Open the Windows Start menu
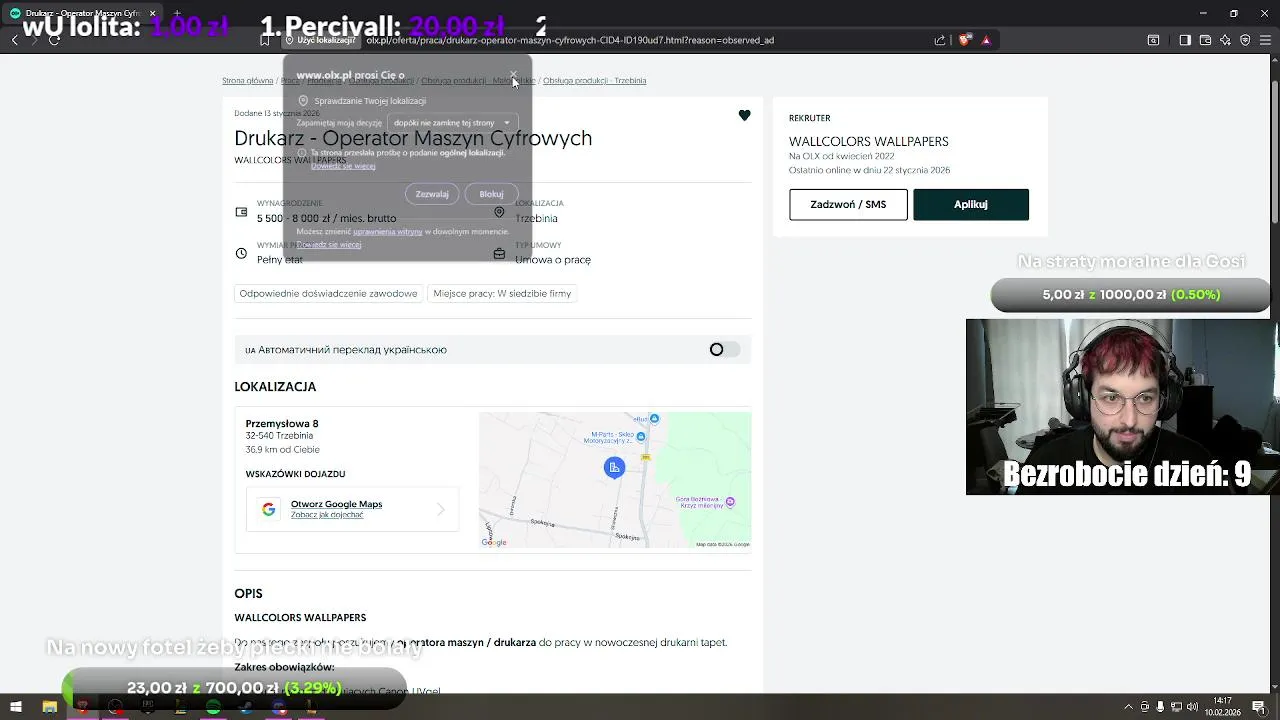This screenshot has width=1280, height=720. tap(16, 707)
